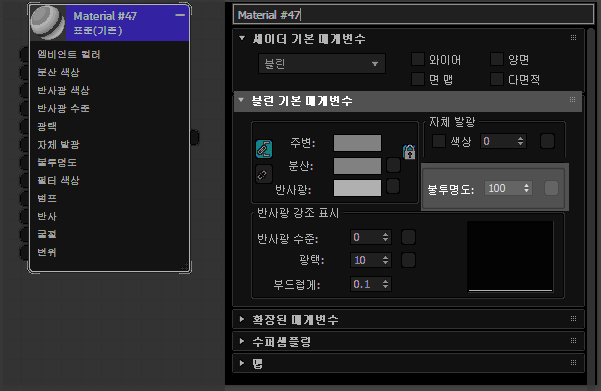Click the 광택 map button

tap(408, 260)
